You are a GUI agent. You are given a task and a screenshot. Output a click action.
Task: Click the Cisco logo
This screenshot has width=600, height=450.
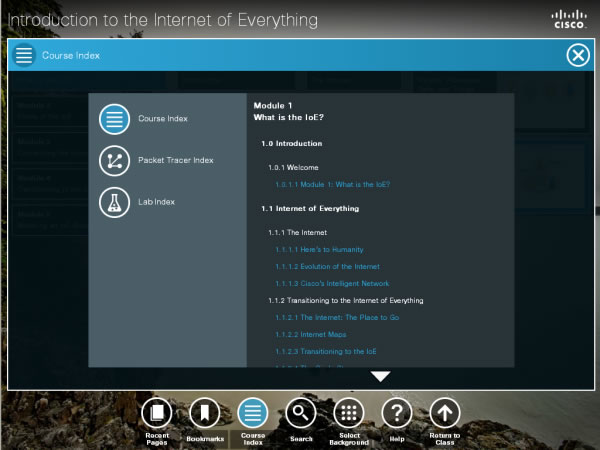pyautogui.click(x=570, y=18)
